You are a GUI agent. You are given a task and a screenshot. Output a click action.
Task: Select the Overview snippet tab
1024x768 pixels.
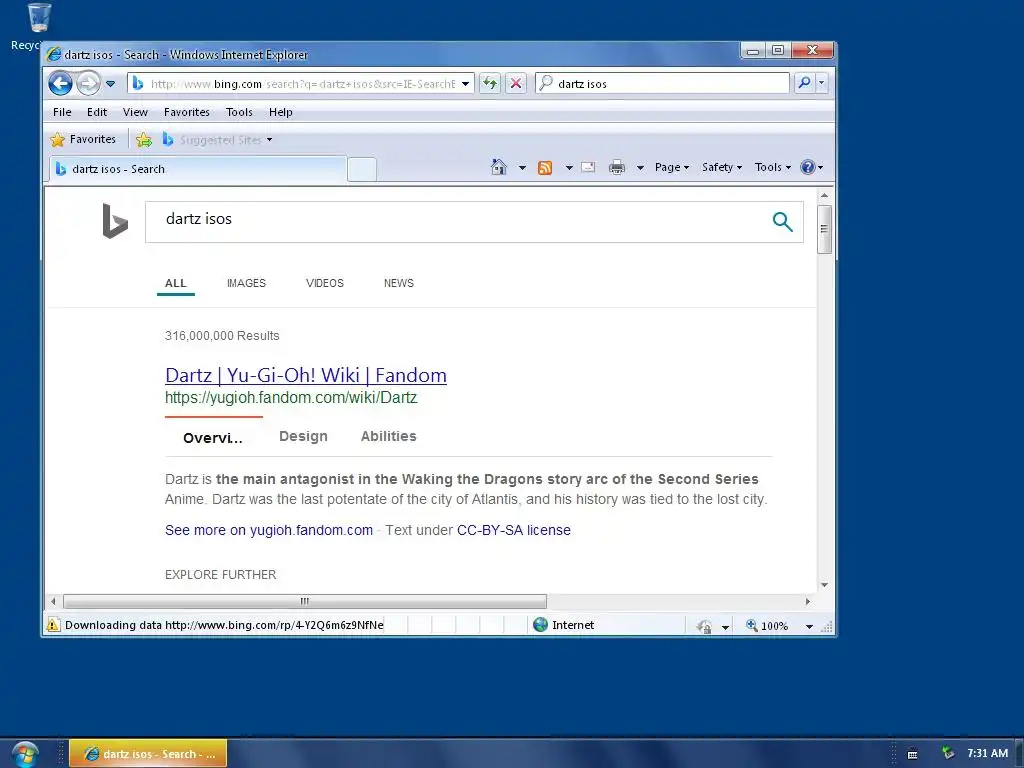213,438
